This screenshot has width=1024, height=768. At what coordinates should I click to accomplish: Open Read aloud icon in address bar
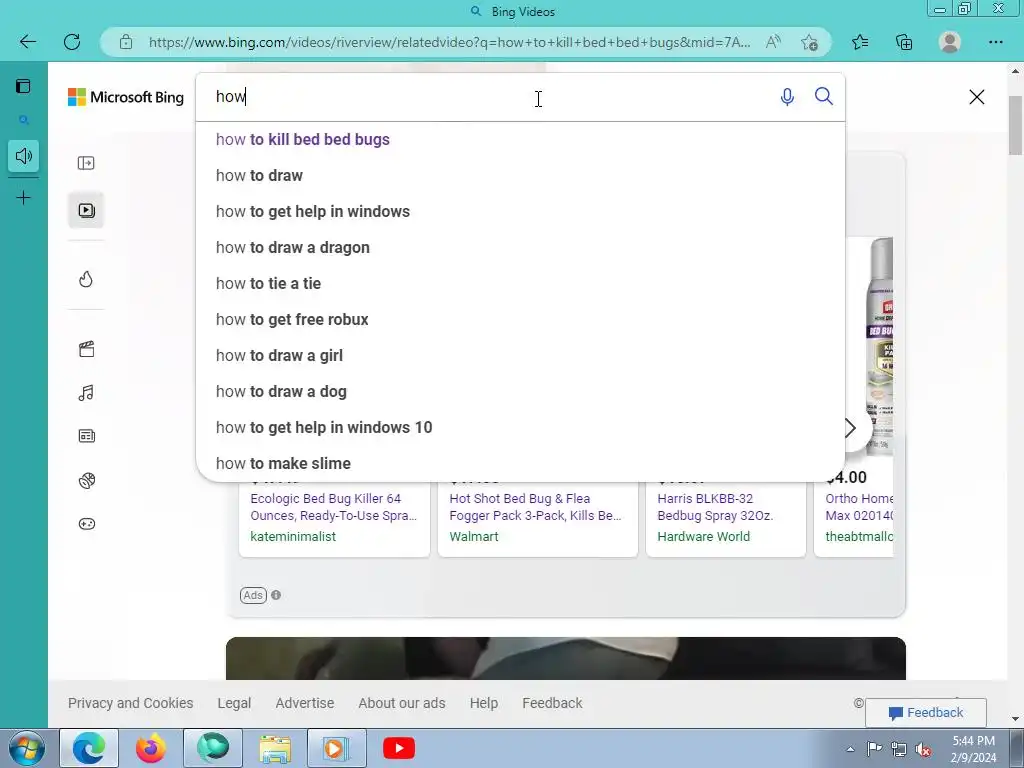pyautogui.click(x=773, y=42)
